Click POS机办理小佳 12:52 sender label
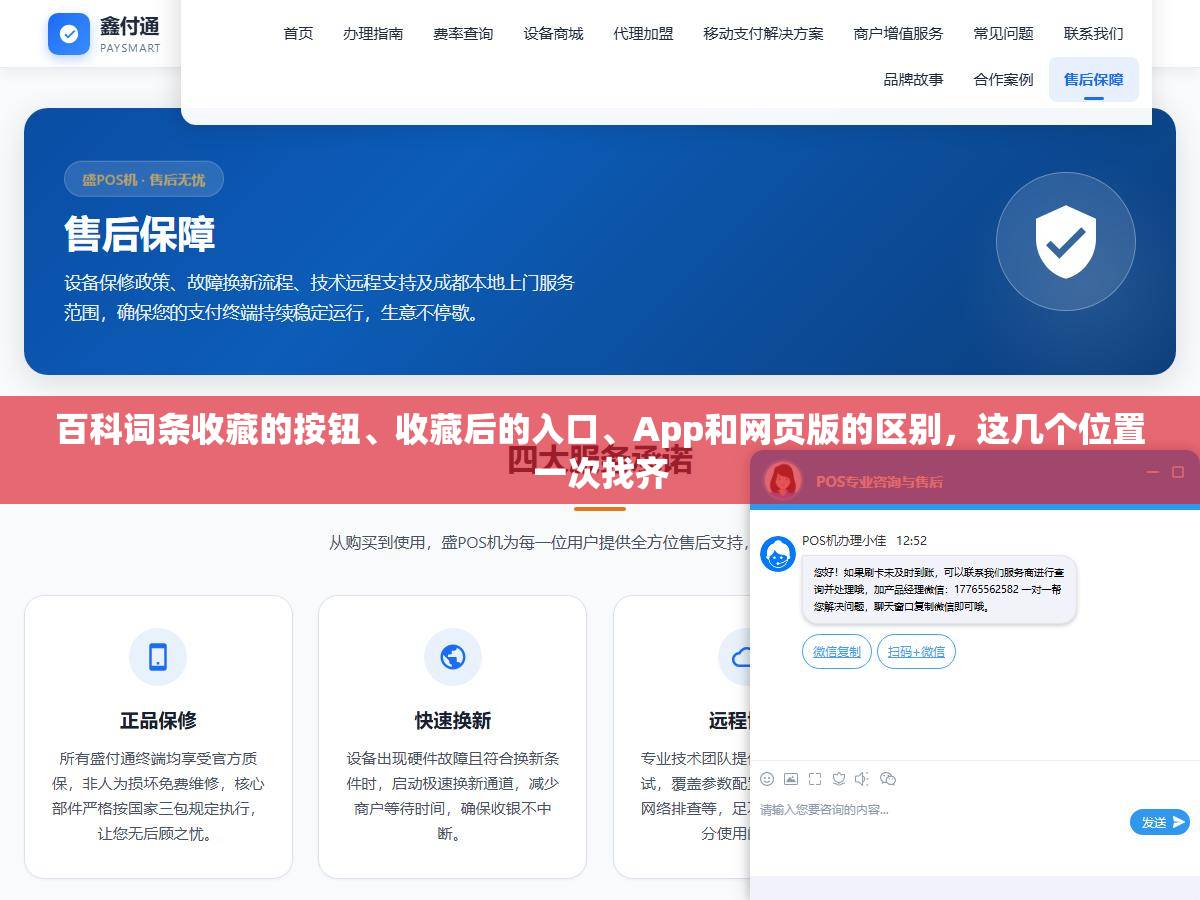The height and width of the screenshot is (900, 1200). tap(864, 540)
